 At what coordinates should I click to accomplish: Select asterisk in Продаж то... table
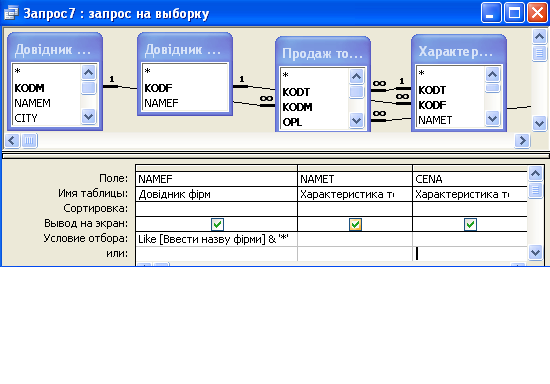pyautogui.click(x=286, y=76)
